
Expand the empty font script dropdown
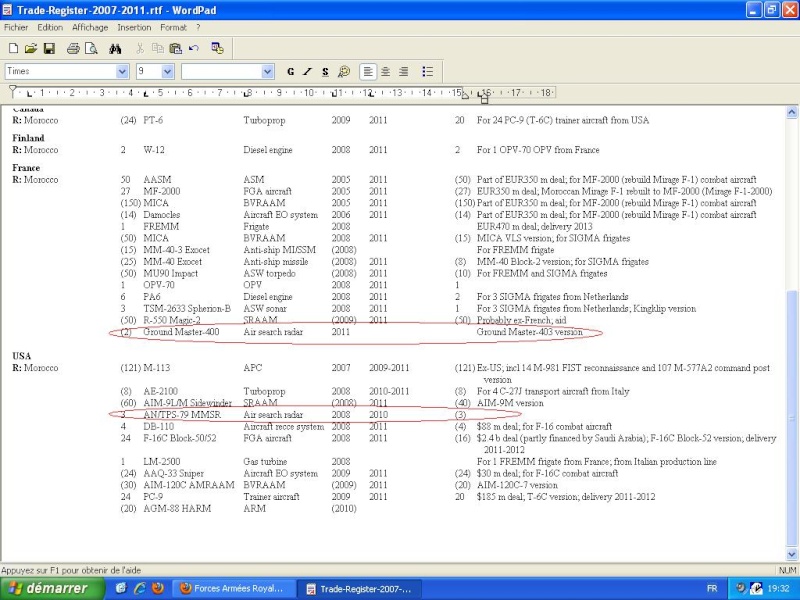268,71
